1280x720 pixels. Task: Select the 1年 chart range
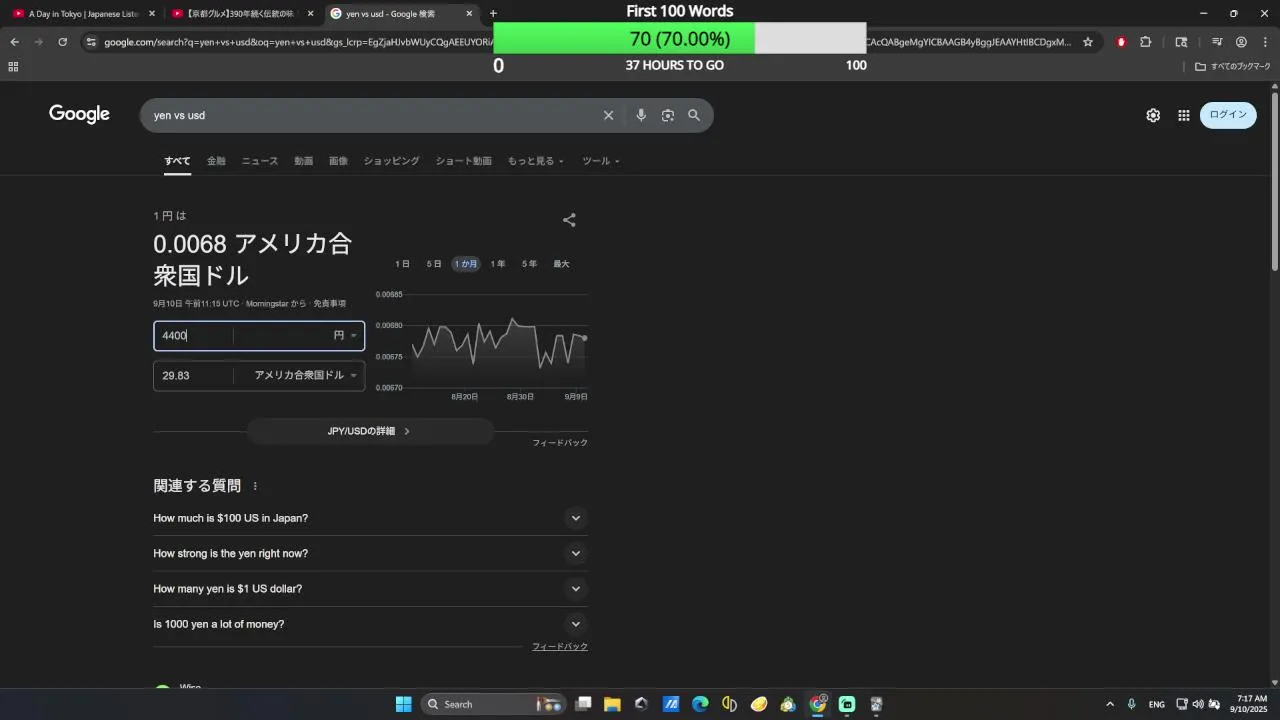coord(498,264)
